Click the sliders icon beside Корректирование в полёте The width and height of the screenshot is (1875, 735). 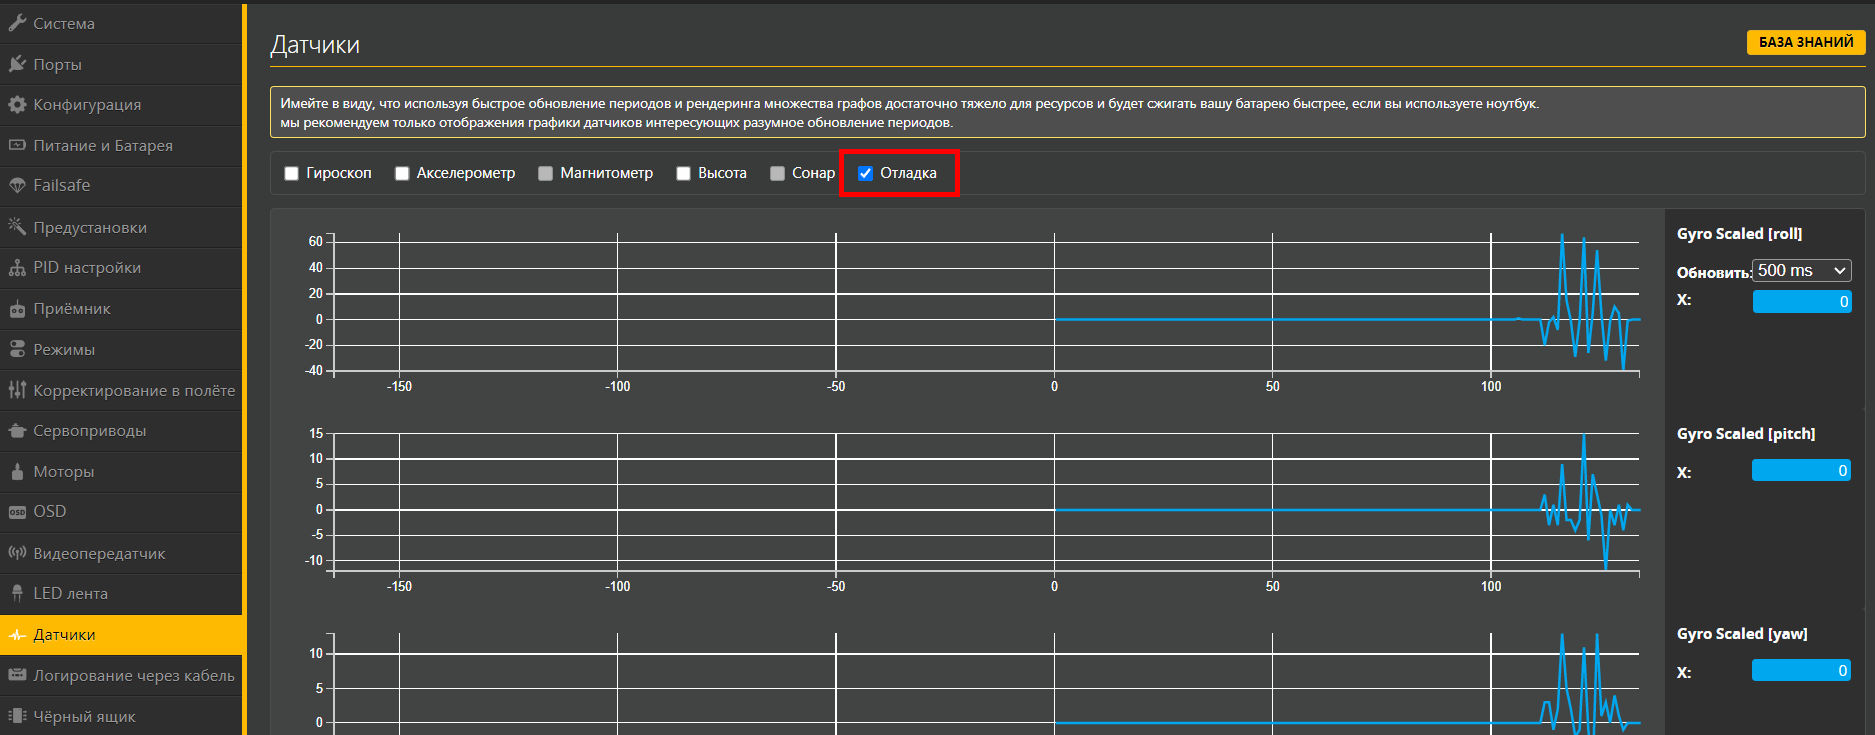[x=17, y=390]
